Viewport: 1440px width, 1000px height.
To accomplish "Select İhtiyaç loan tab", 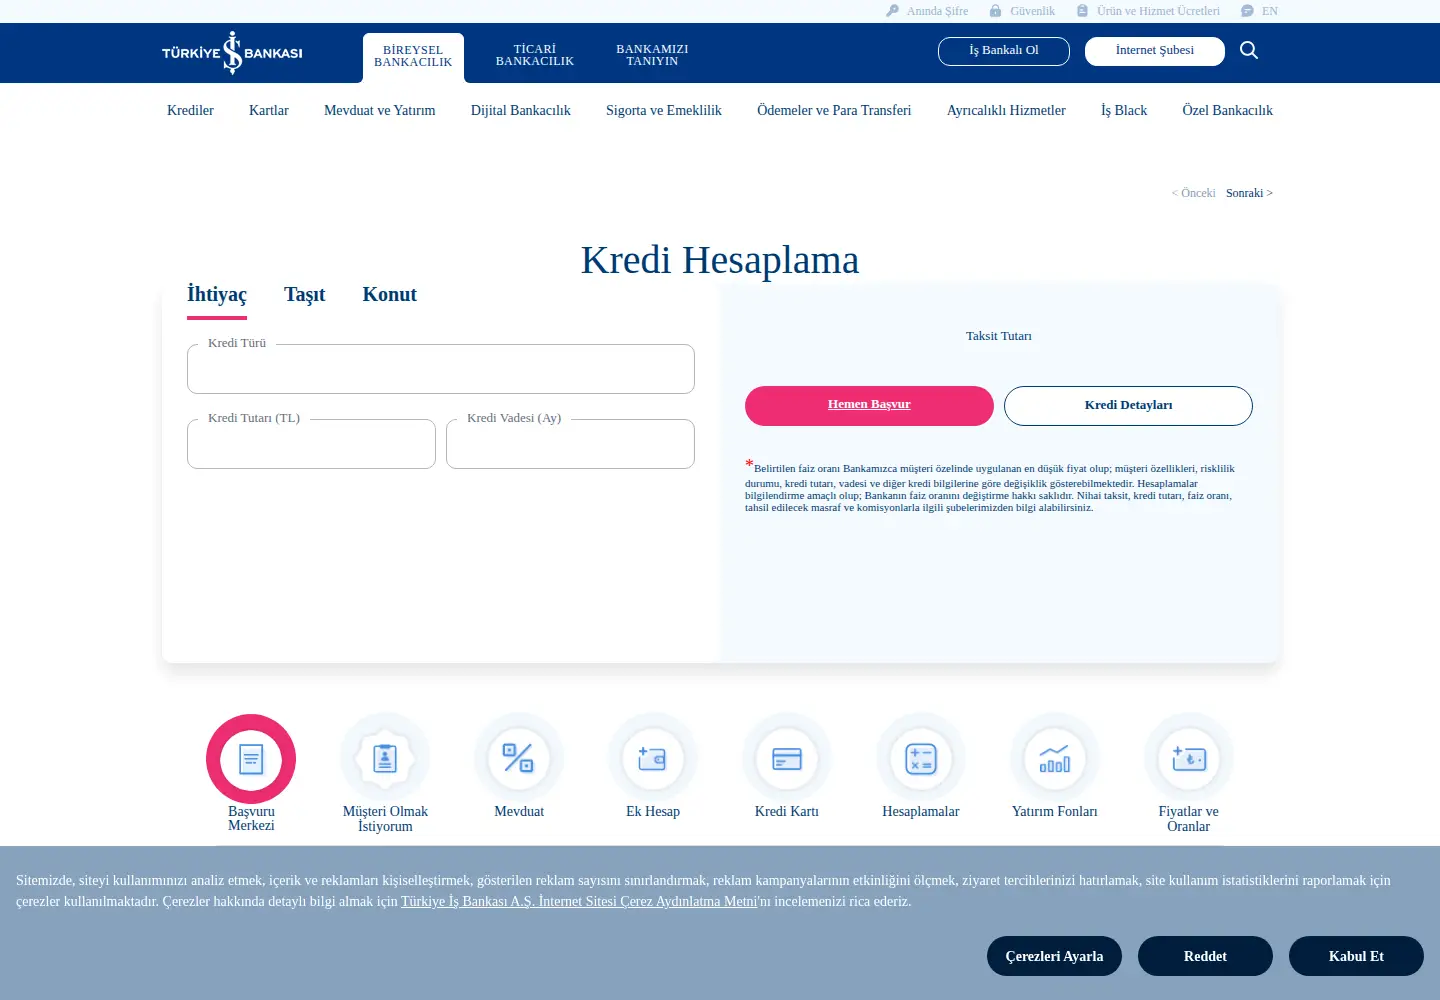I will point(217,295).
